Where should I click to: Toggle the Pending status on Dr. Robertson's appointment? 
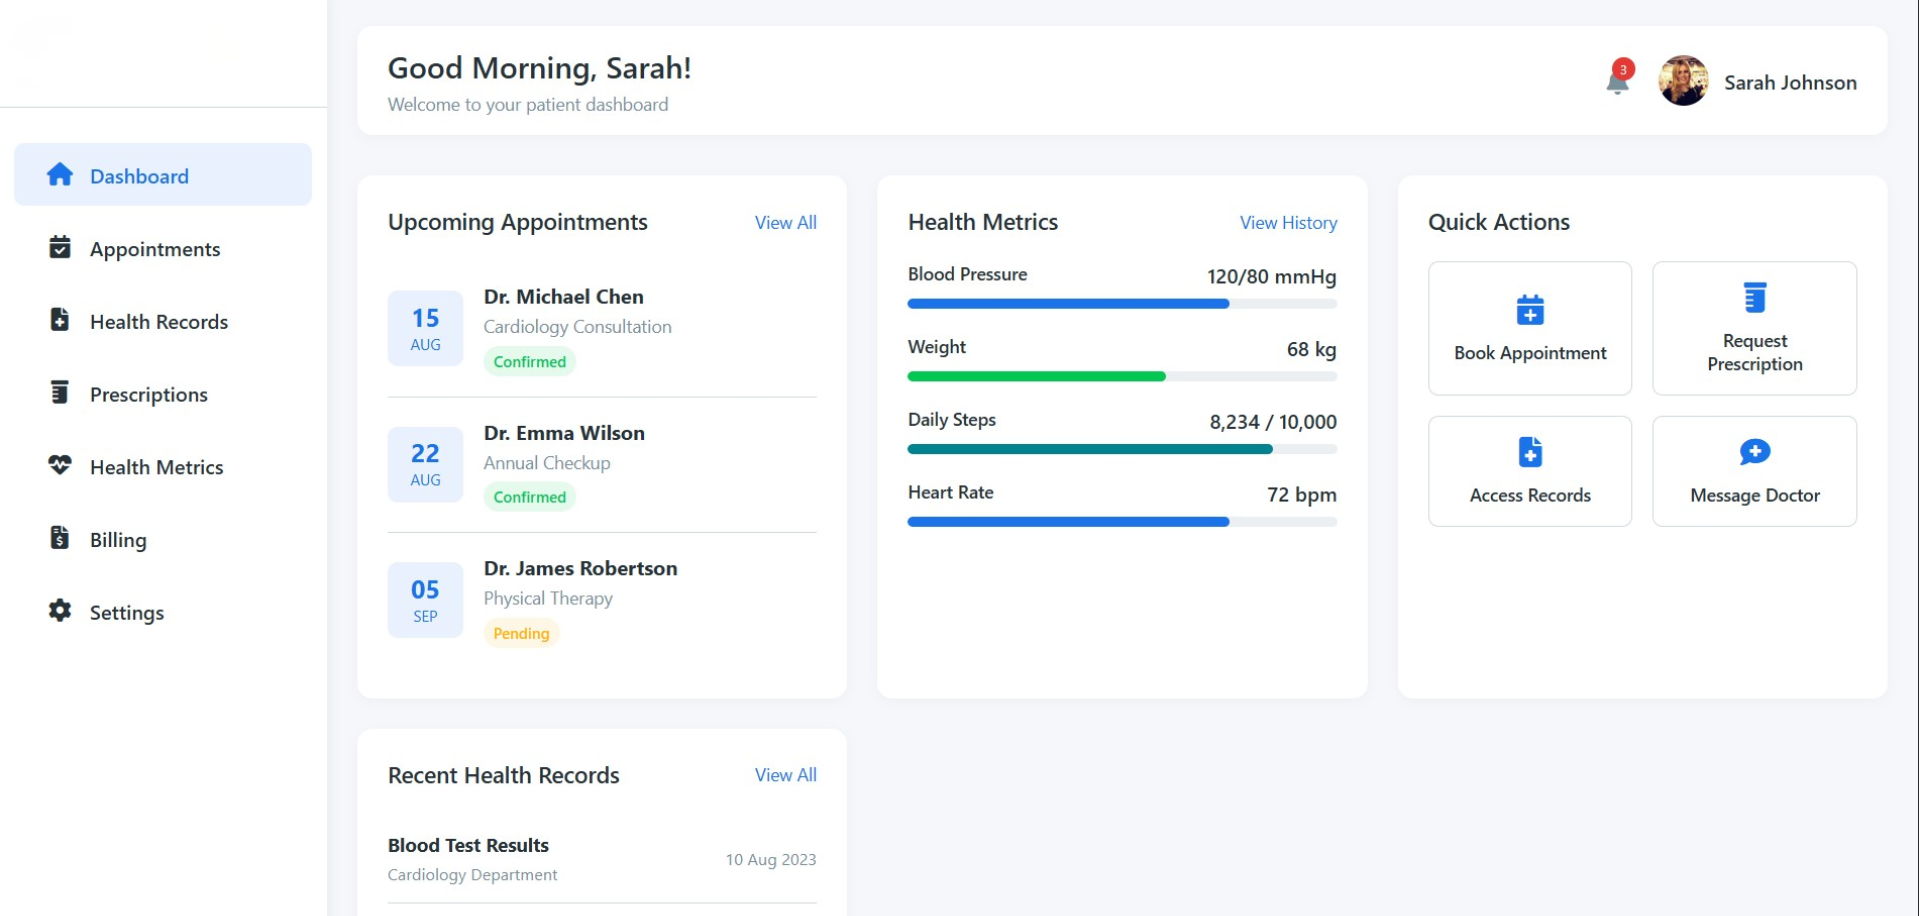[521, 632]
